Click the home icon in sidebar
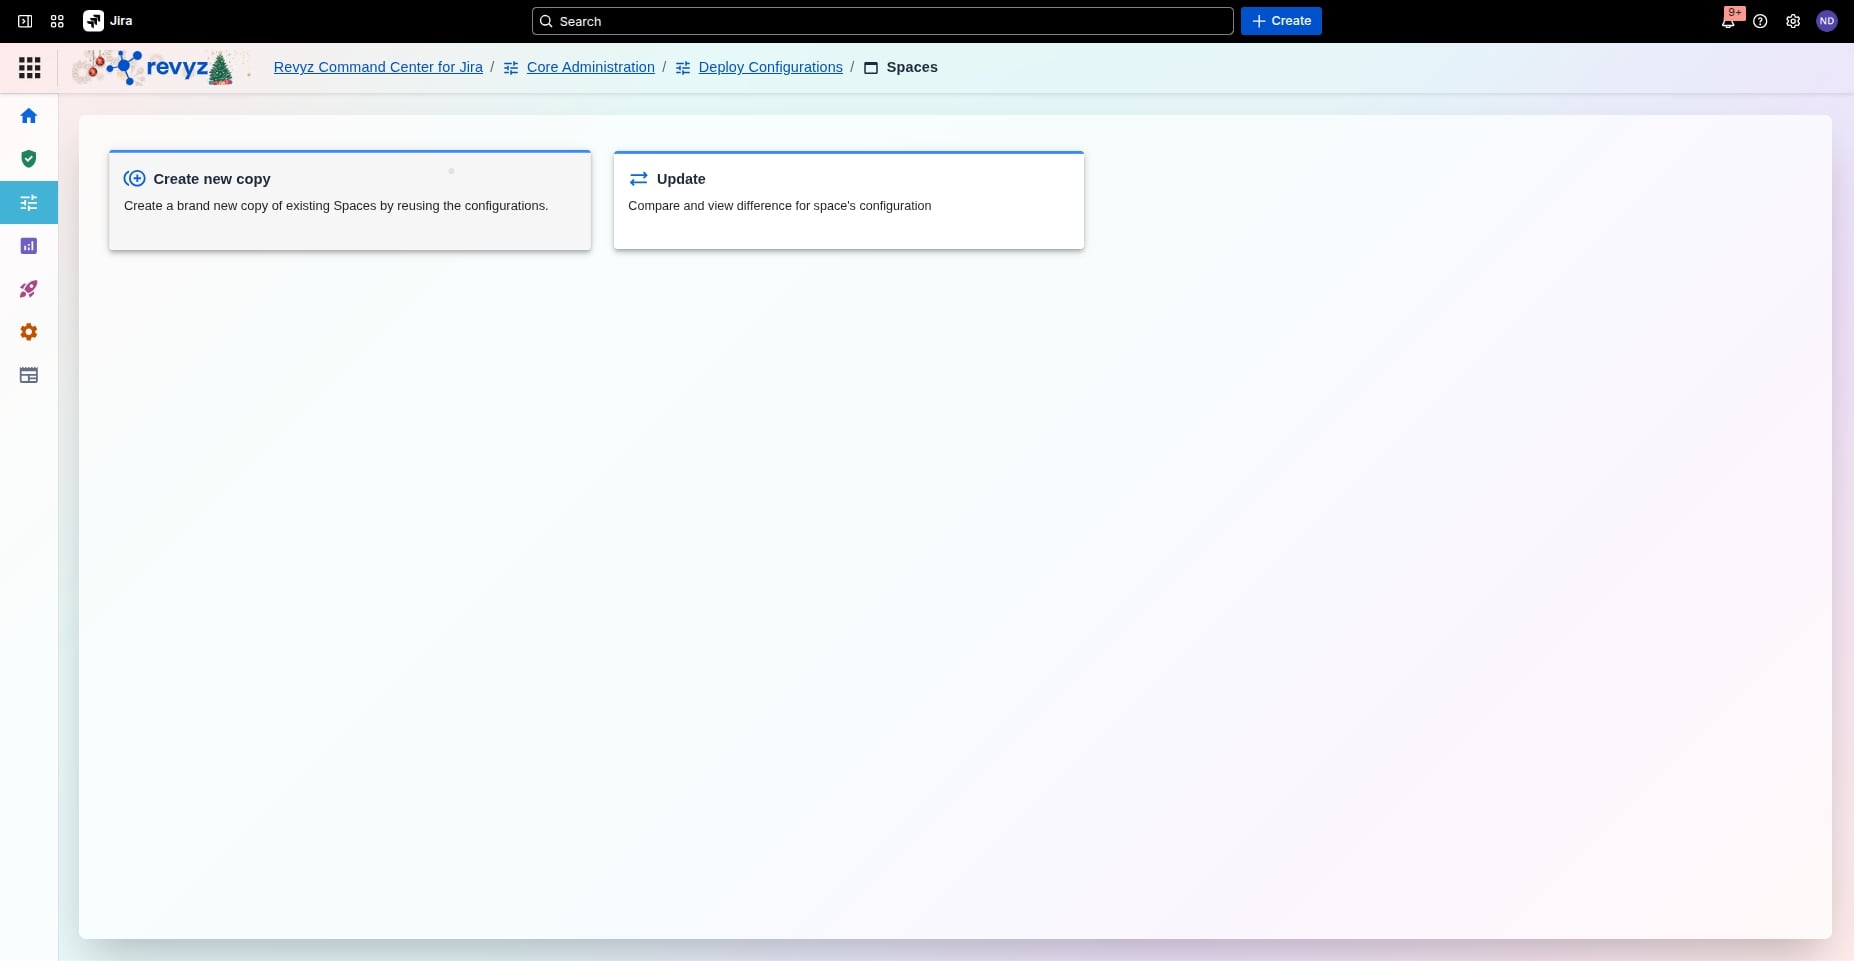1854x961 pixels. coord(29,116)
